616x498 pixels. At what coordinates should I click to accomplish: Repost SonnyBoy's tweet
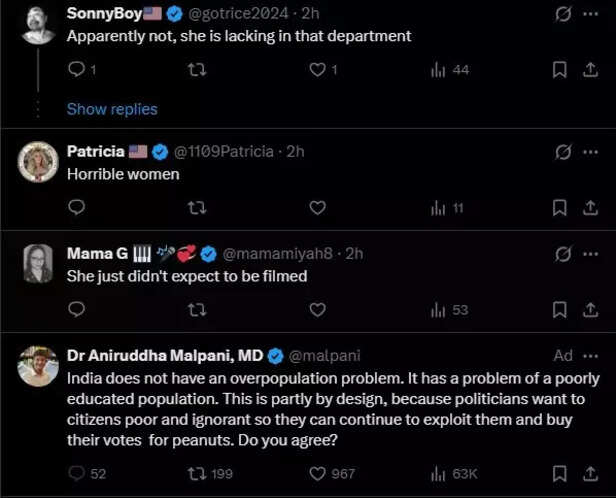pyautogui.click(x=197, y=70)
